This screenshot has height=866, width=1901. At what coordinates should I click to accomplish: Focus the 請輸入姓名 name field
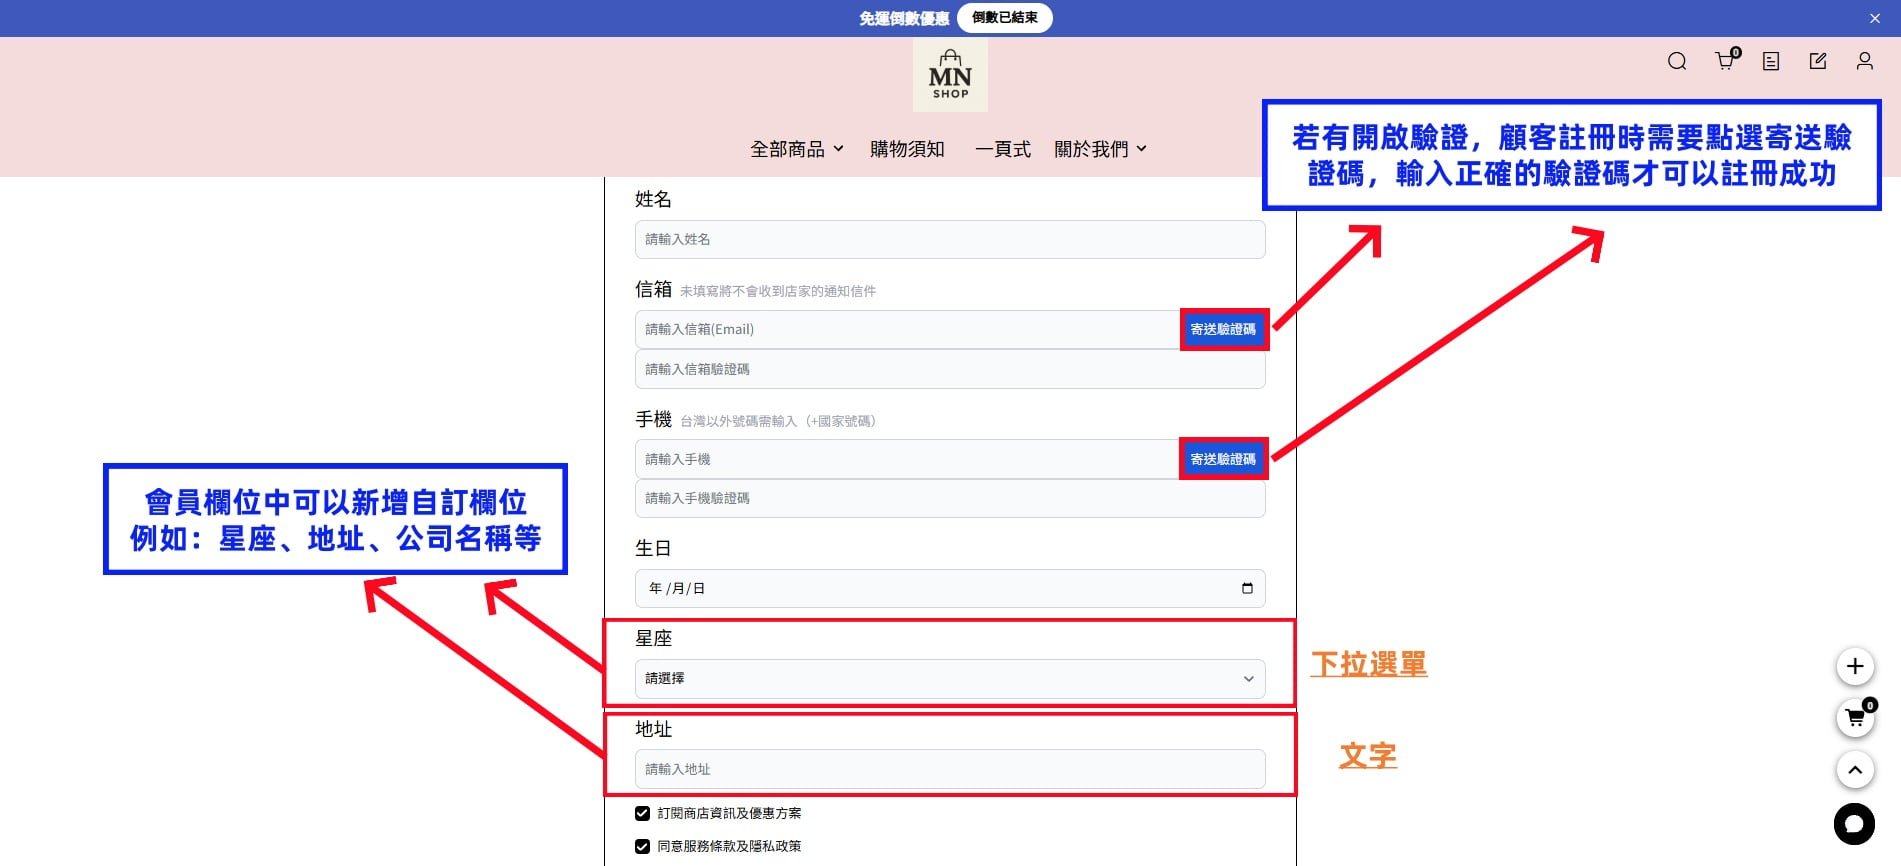click(x=950, y=239)
